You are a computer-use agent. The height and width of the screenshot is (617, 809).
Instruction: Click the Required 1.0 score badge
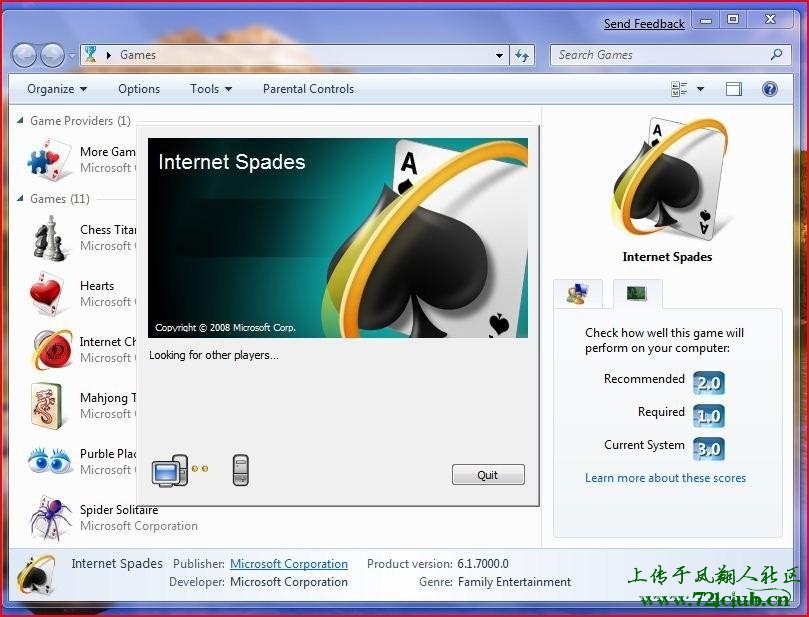[x=708, y=416]
